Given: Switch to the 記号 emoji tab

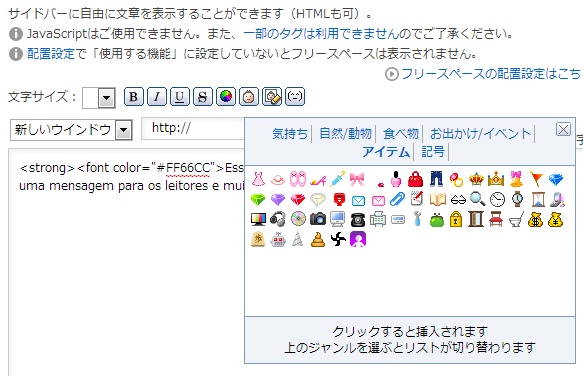Looking at the screenshot, I should 433,152.
